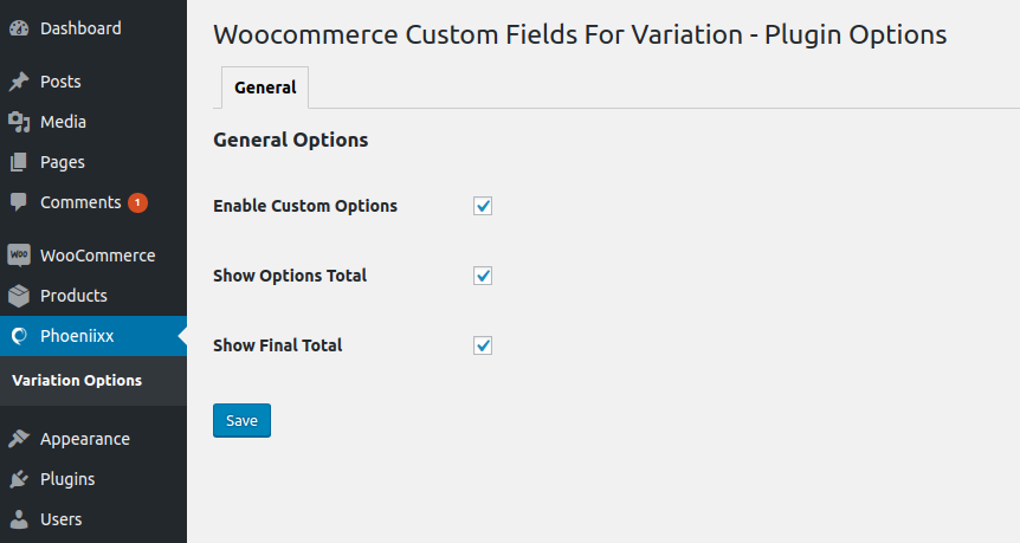Disable the Show Final Total checkbox
This screenshot has height=543, width=1020.
pos(483,346)
